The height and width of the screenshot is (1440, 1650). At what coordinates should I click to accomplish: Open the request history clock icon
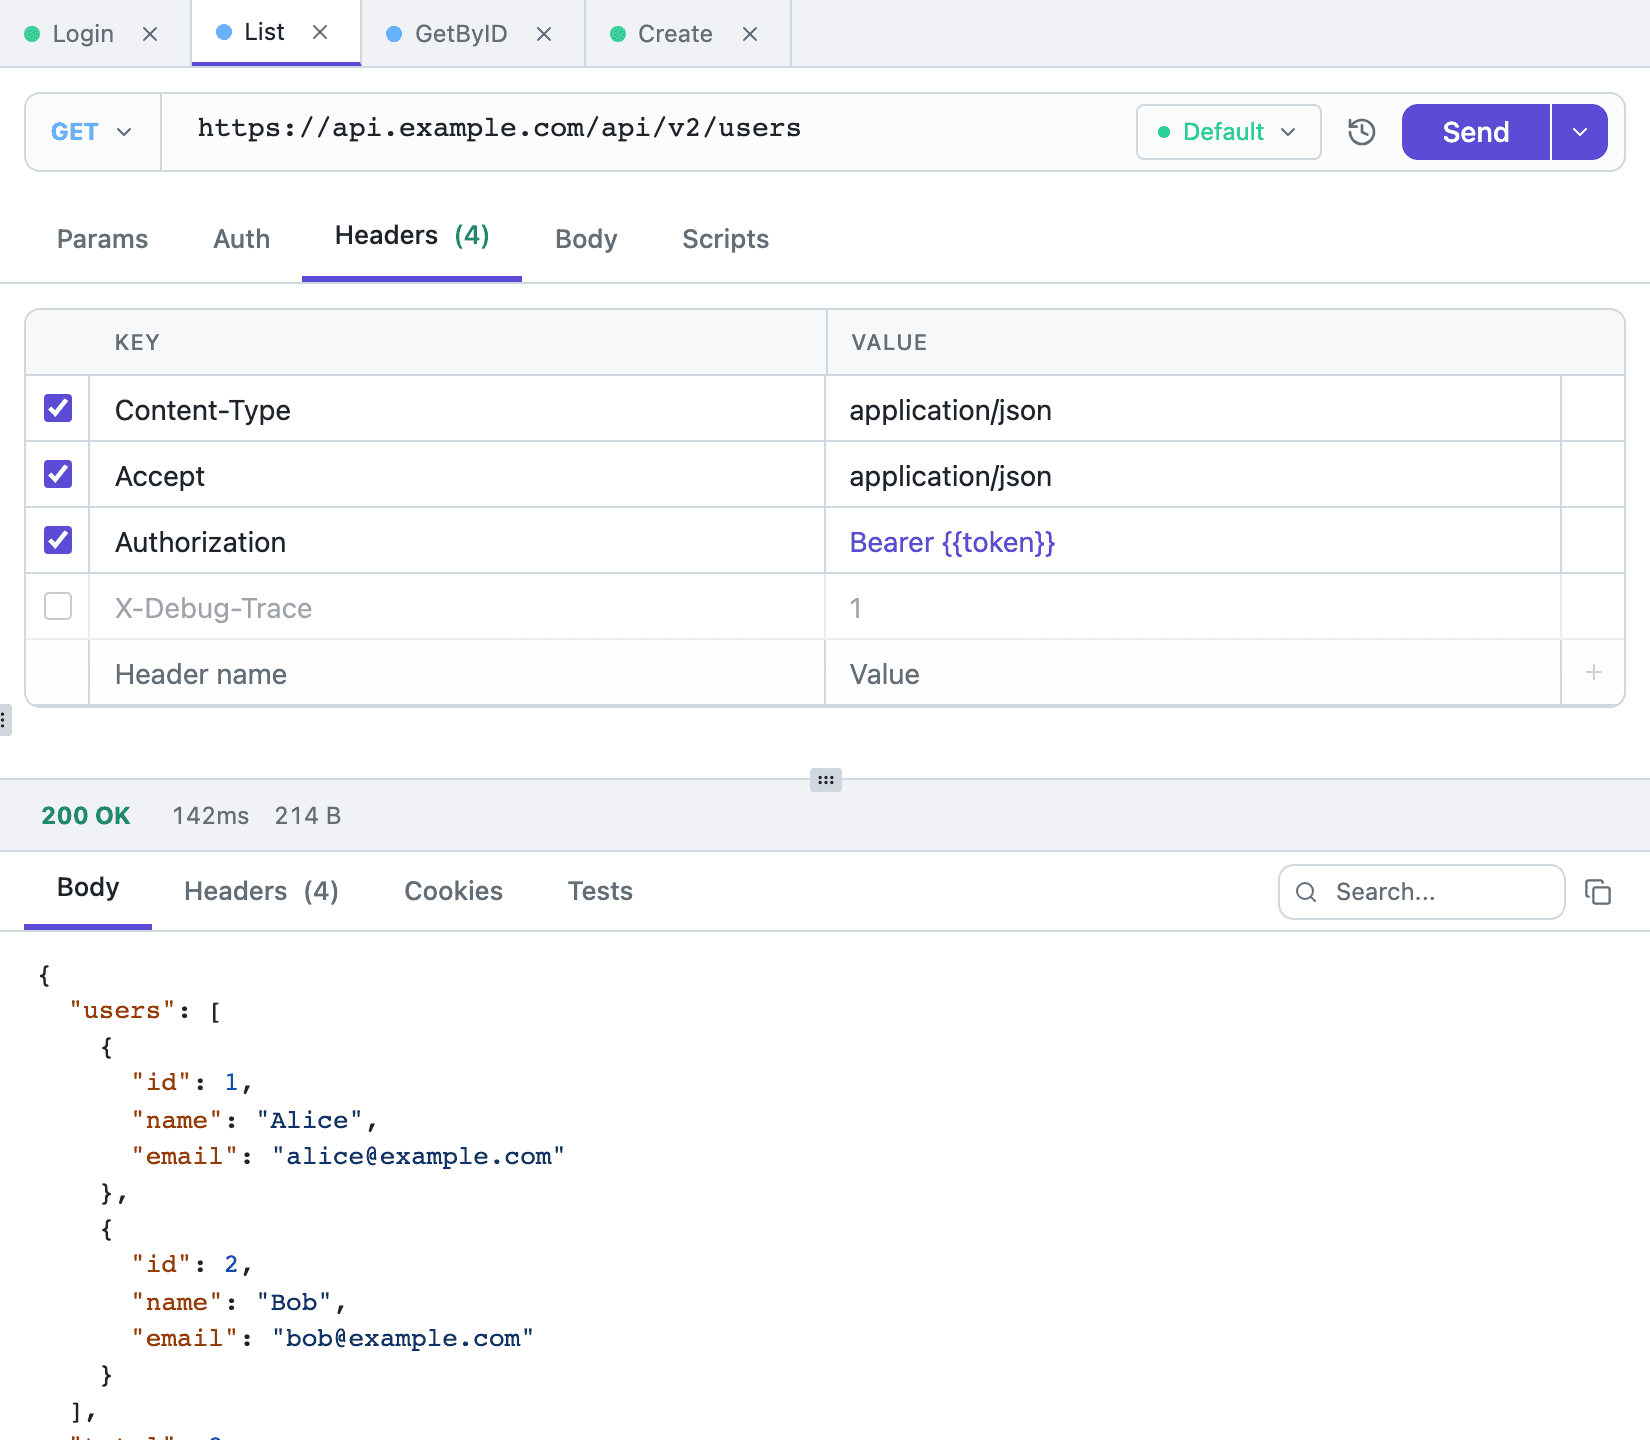point(1361,132)
